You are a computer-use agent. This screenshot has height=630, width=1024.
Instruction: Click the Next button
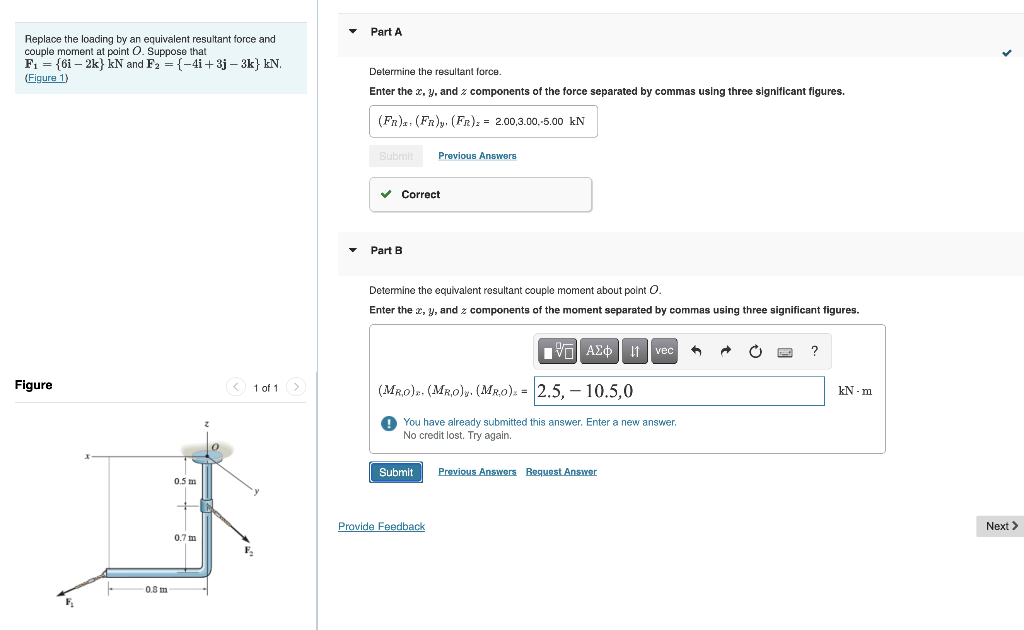pyautogui.click(x=1000, y=526)
